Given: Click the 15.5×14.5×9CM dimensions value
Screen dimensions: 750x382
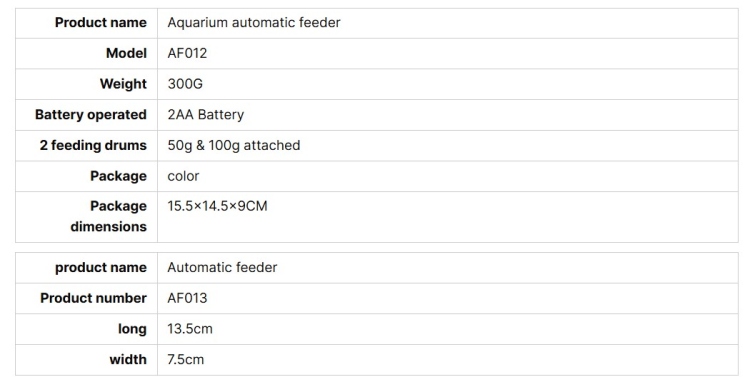Looking at the screenshot, I should coord(217,206).
